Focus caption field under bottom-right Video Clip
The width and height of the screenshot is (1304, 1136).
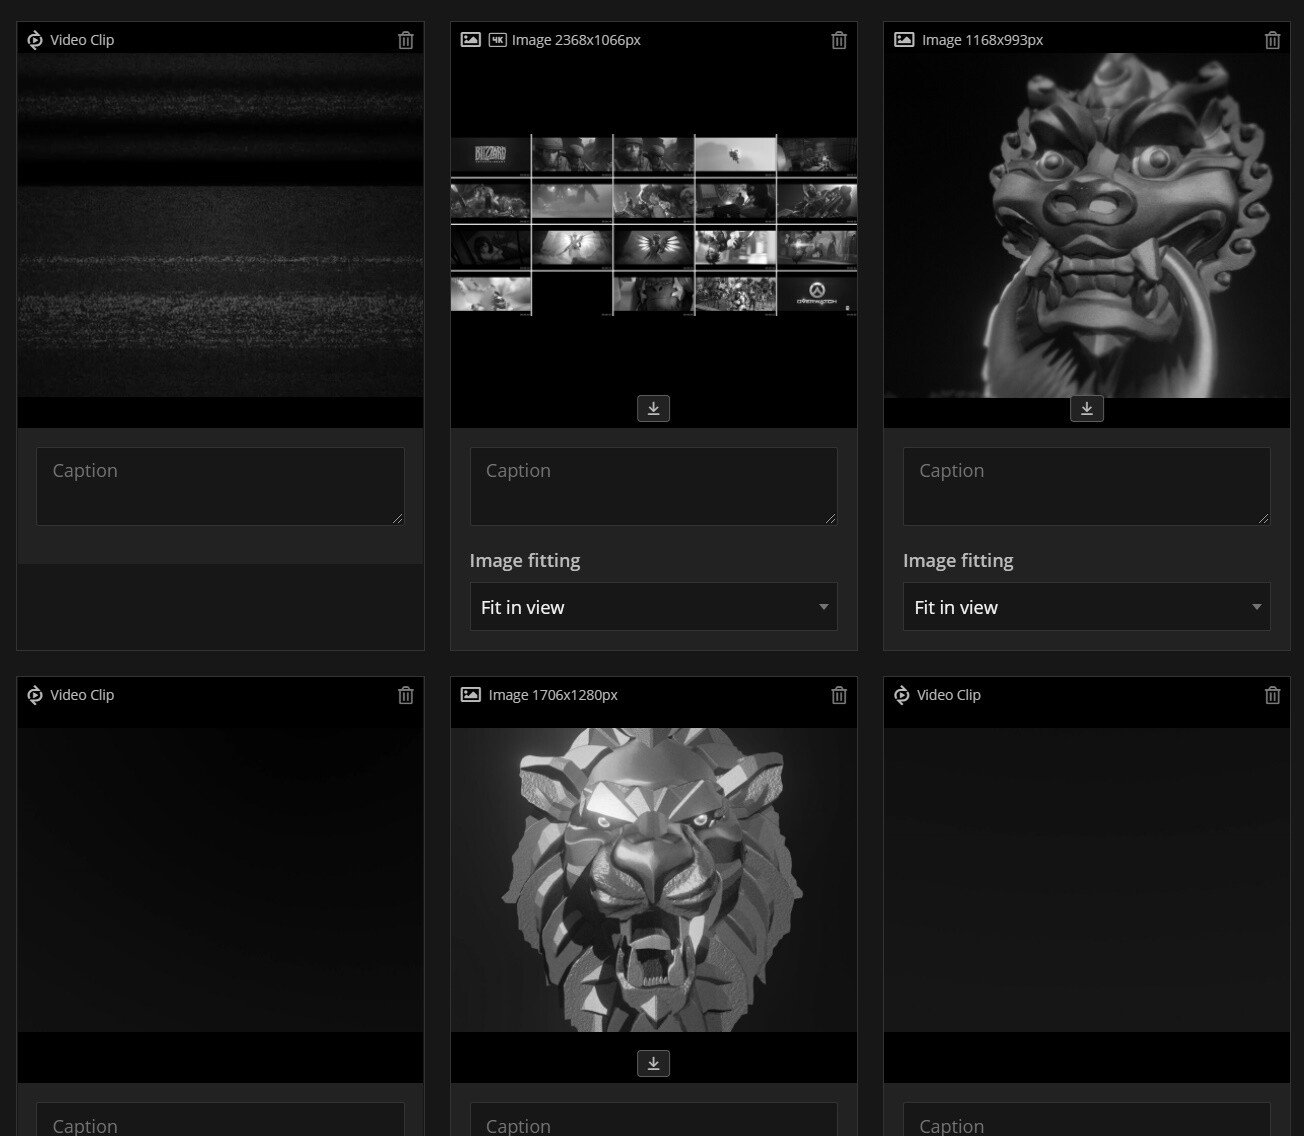[x=1087, y=1119]
